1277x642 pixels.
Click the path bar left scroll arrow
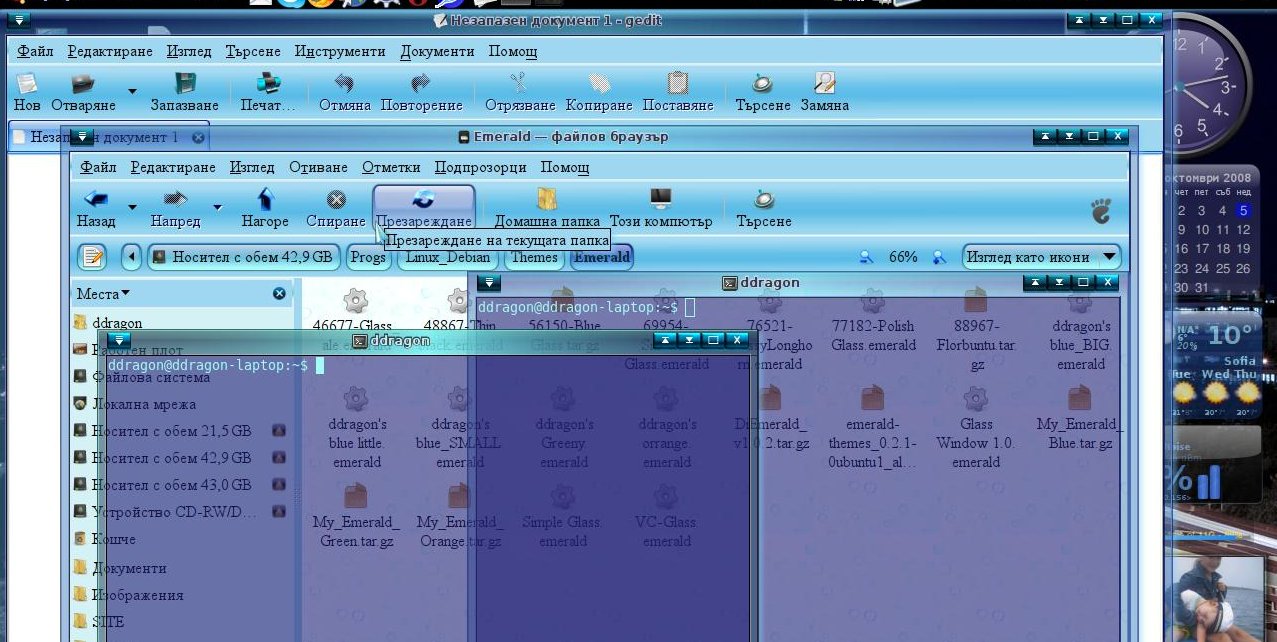point(131,257)
